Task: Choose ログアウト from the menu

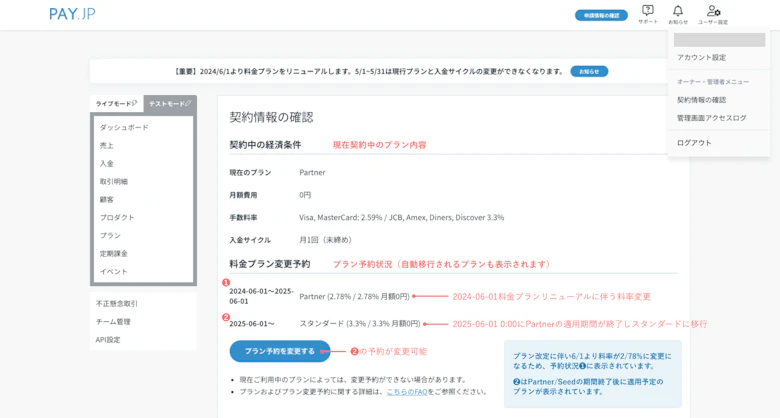Action: 694,143
